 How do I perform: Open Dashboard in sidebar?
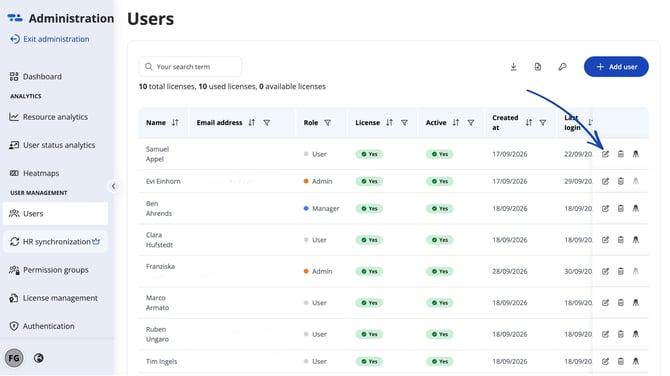pos(55,76)
